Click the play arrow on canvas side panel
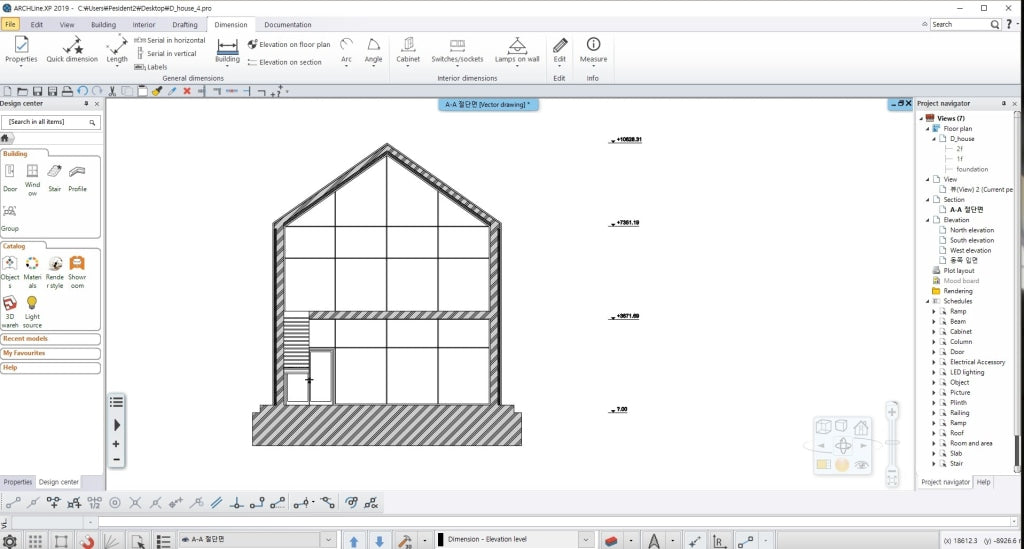Screen dimensions: 1024x549 coord(116,425)
